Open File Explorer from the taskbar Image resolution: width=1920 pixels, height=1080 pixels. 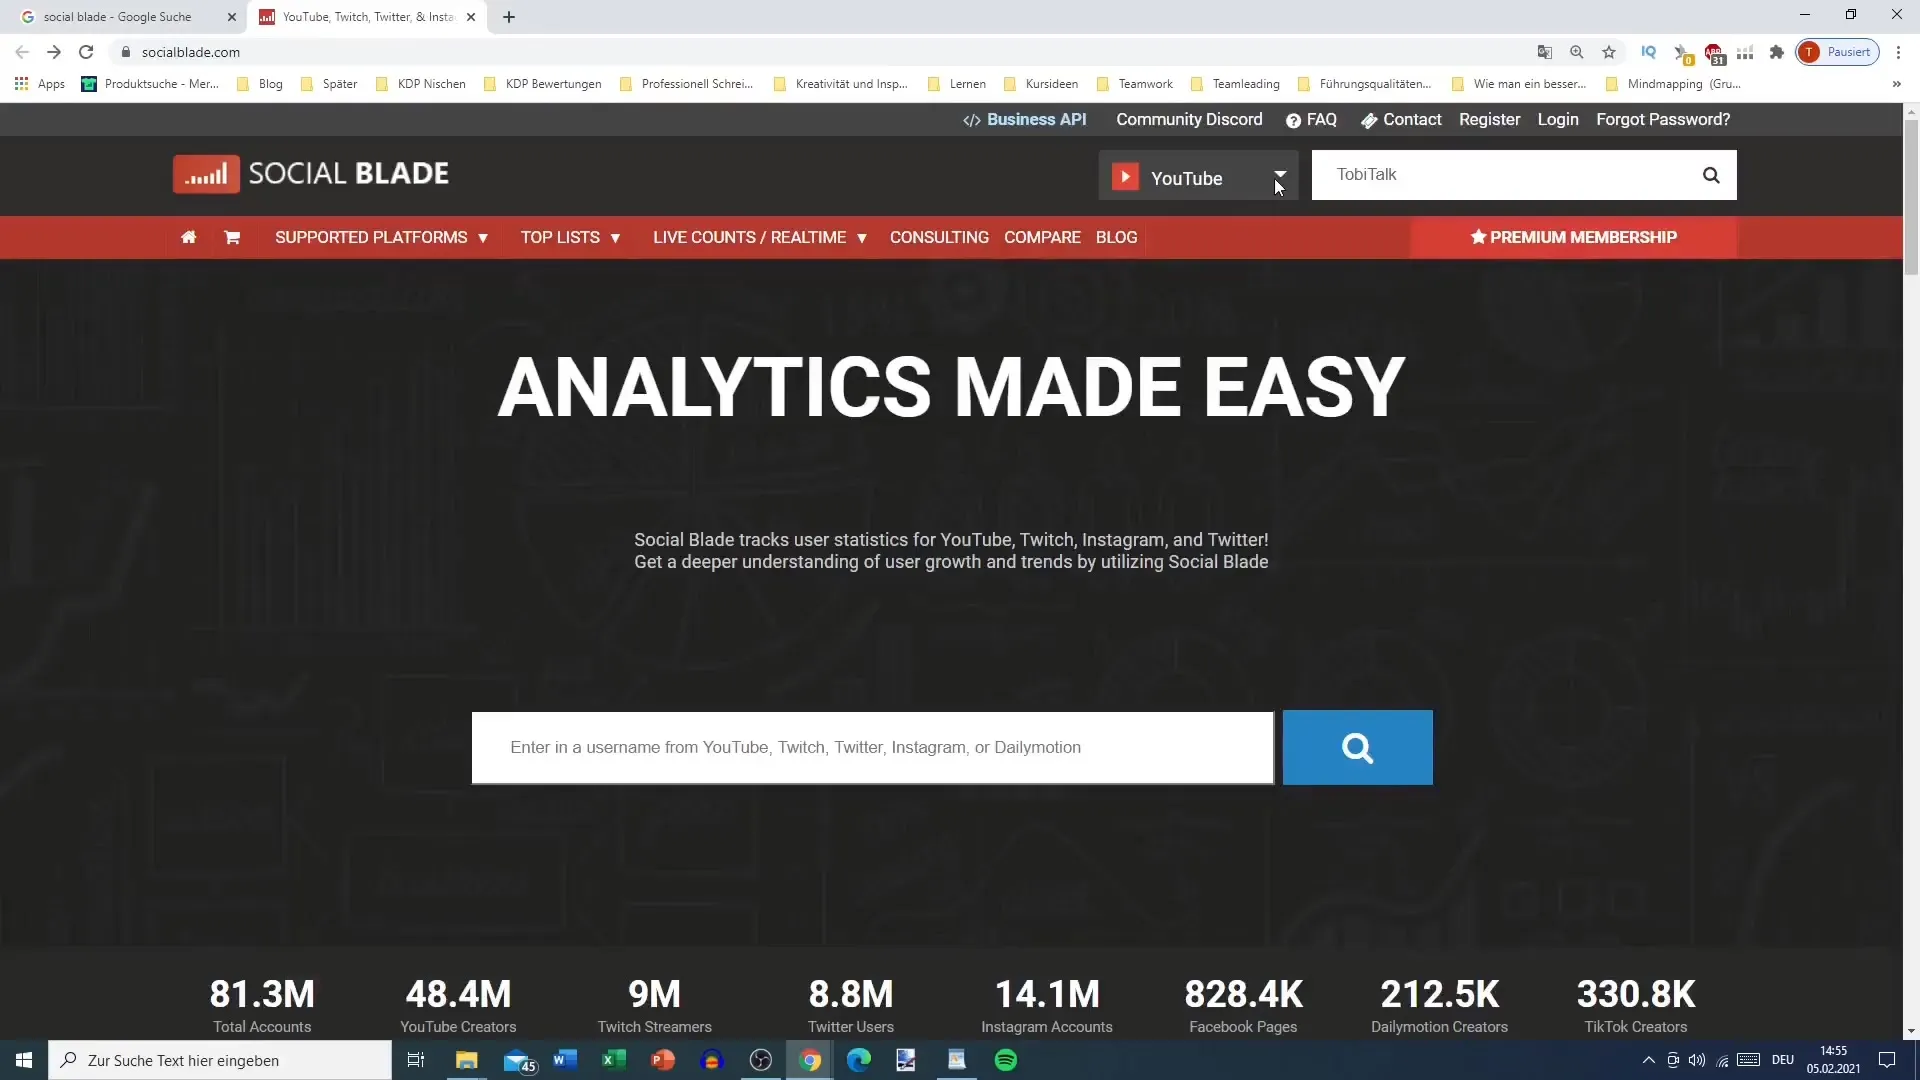[x=467, y=1060]
